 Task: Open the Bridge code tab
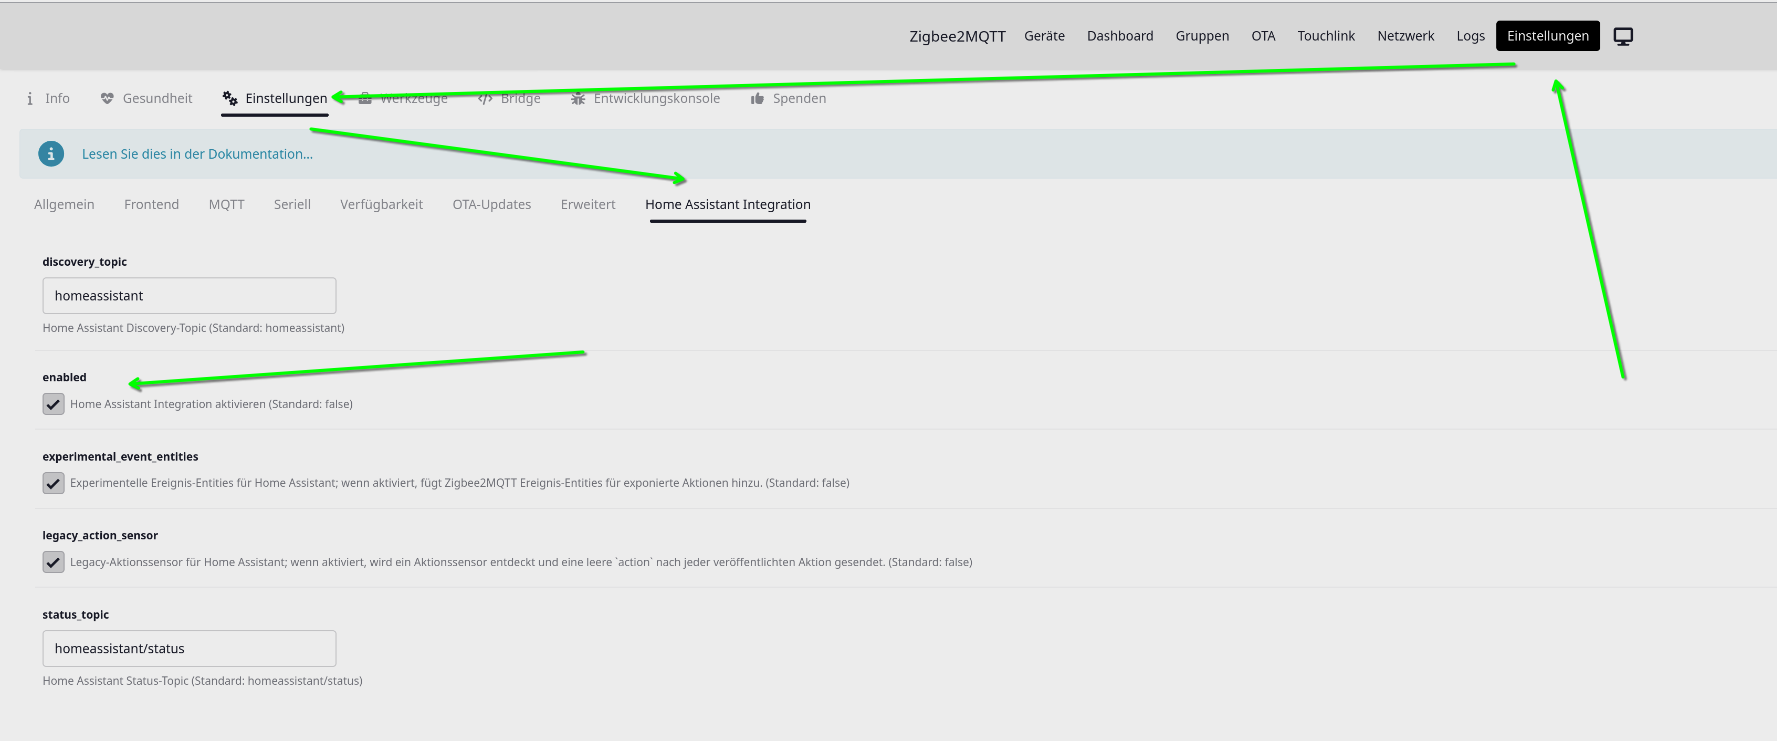509,98
